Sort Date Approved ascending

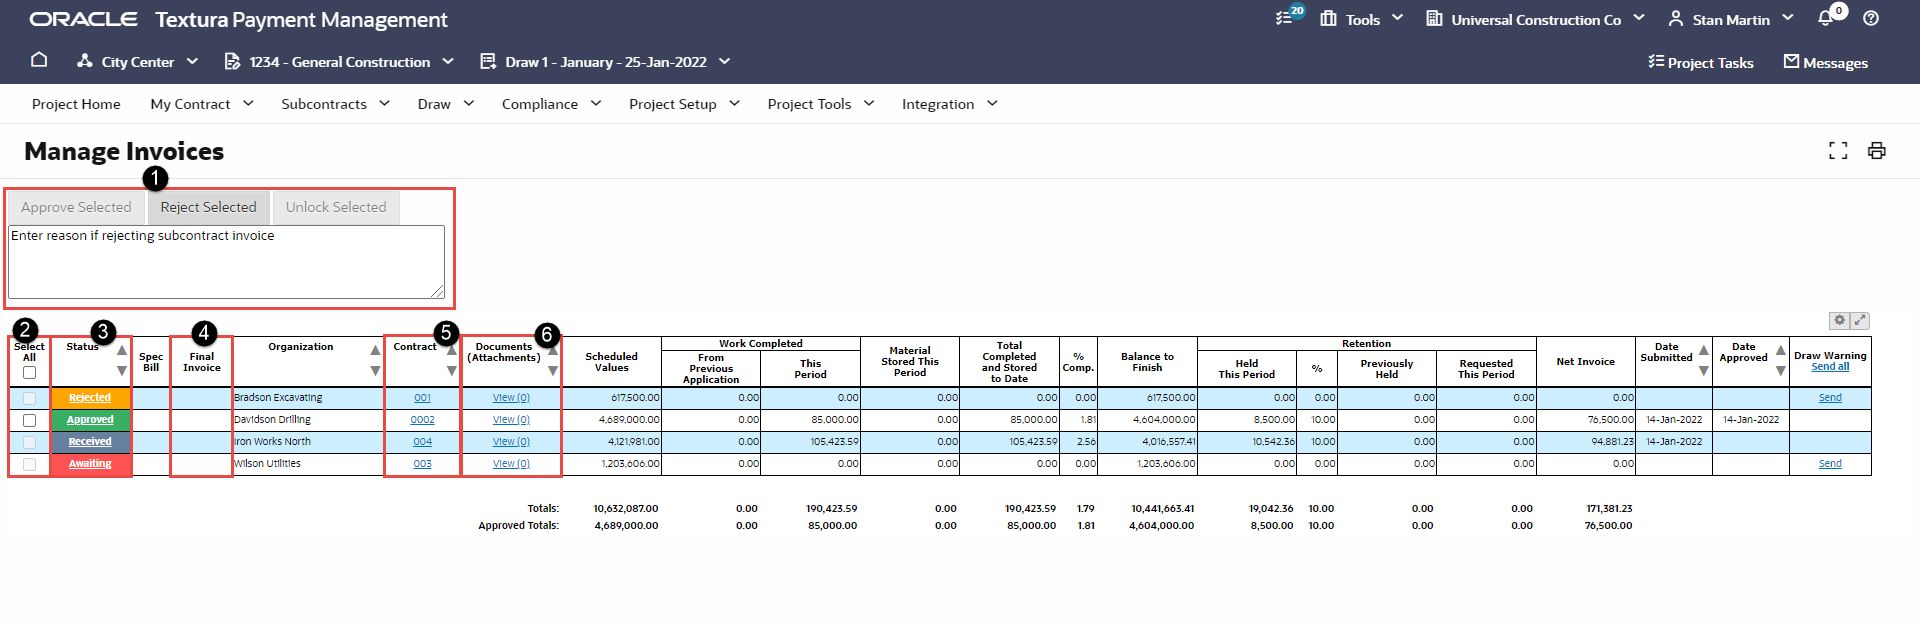coord(1780,350)
